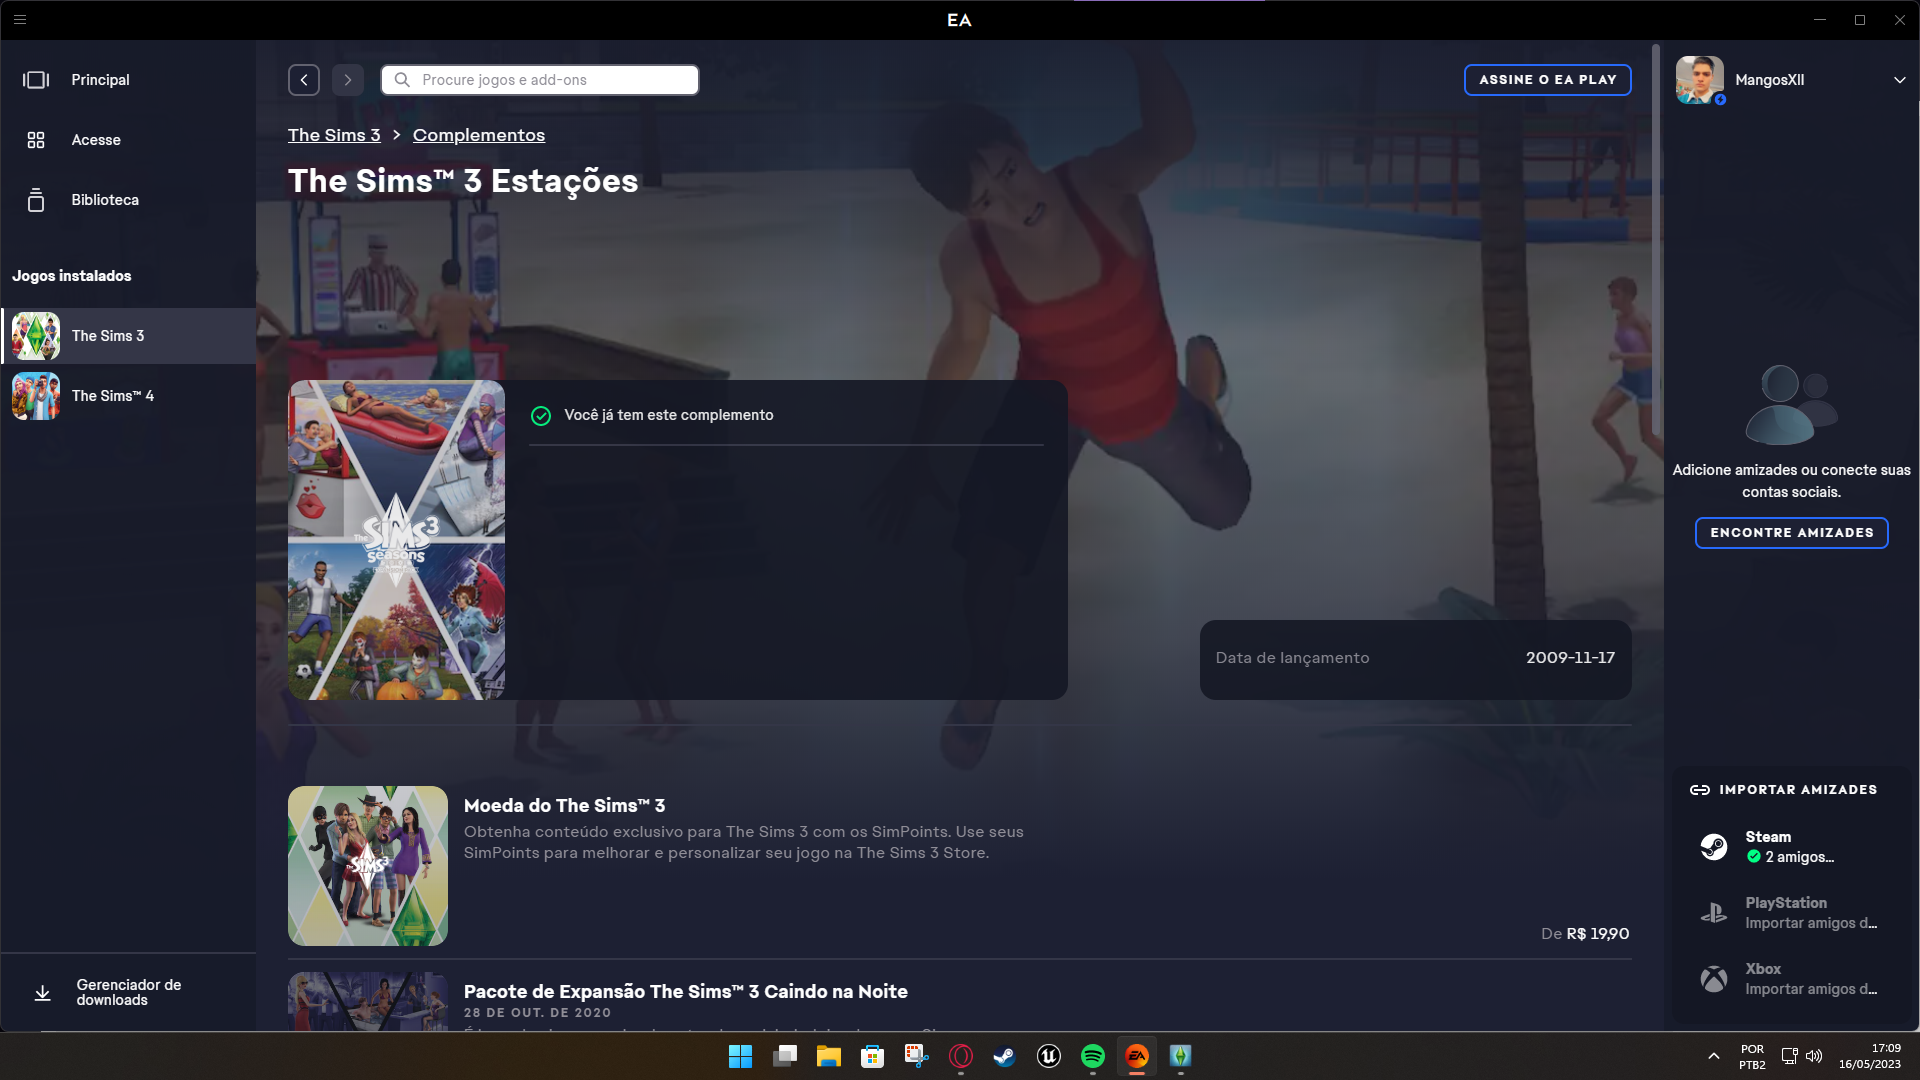Viewport: 1920px width, 1080px height.
Task: Click POR PTB2 language indicator
Action: 1752,1057
